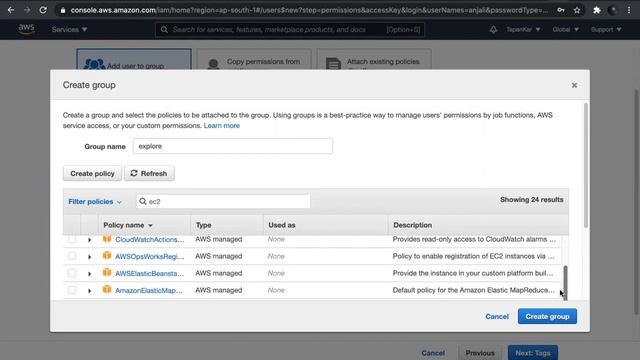Click the dialog vertical scrollbar
This screenshot has width=640, height=360.
pyautogui.click(x=586, y=165)
